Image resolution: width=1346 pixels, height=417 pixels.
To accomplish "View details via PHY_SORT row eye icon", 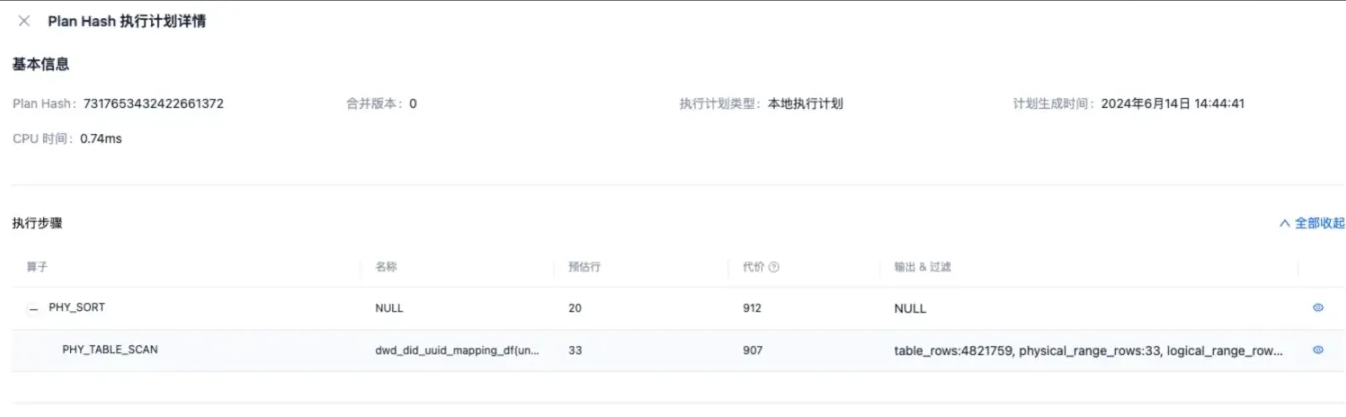I will point(1318,308).
